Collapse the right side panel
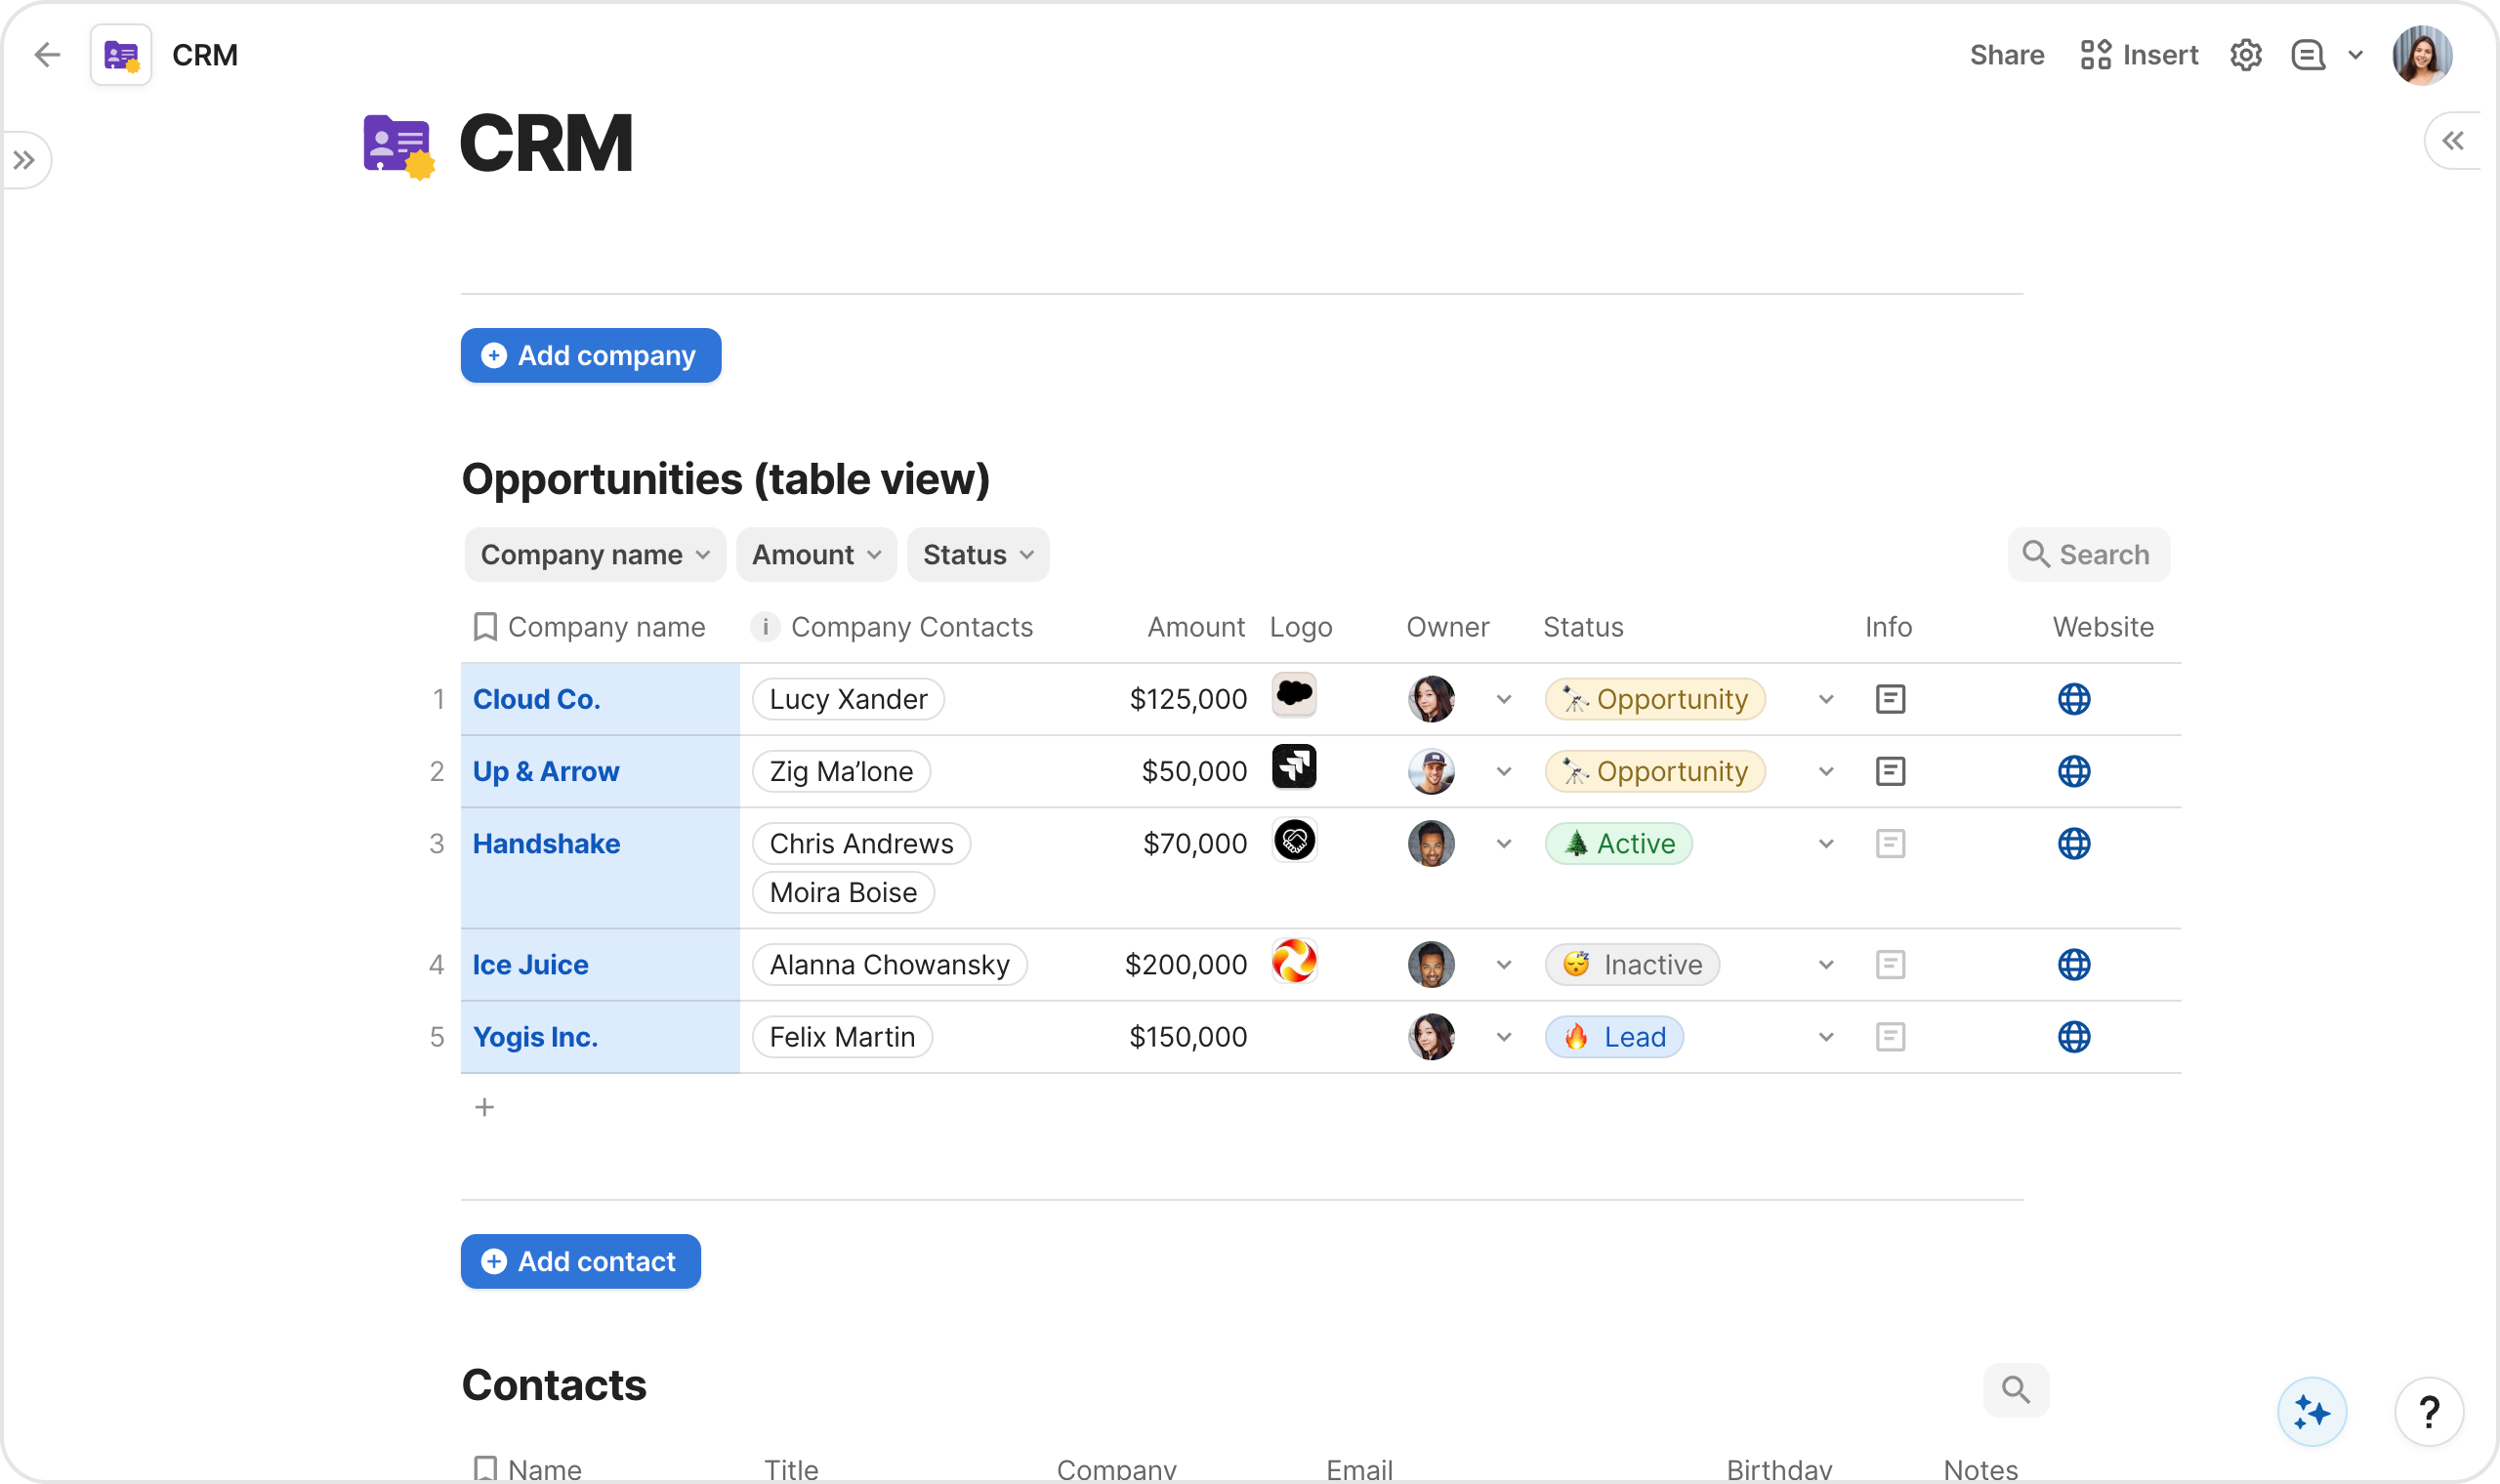Screen dimensions: 2500x1484 pyautogui.click(x=2452, y=141)
